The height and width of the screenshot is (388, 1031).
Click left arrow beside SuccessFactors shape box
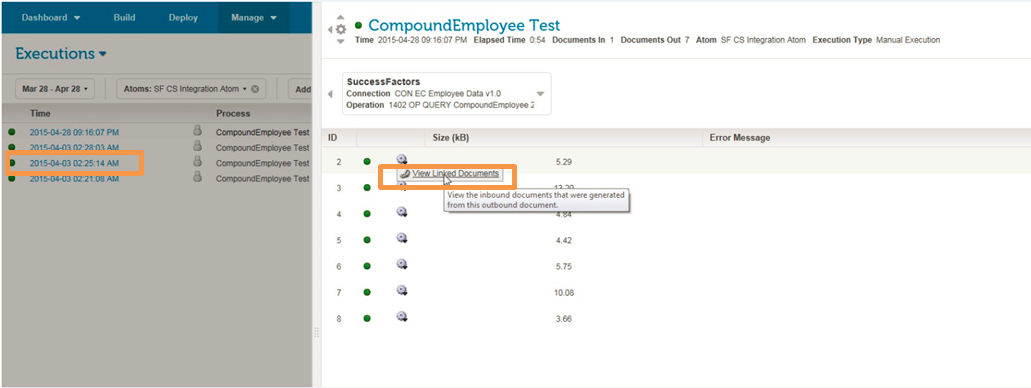click(331, 94)
